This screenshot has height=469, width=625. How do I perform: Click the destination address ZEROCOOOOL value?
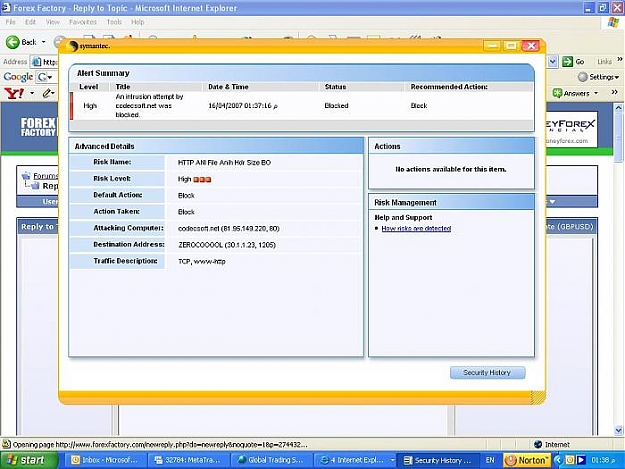click(x=227, y=245)
